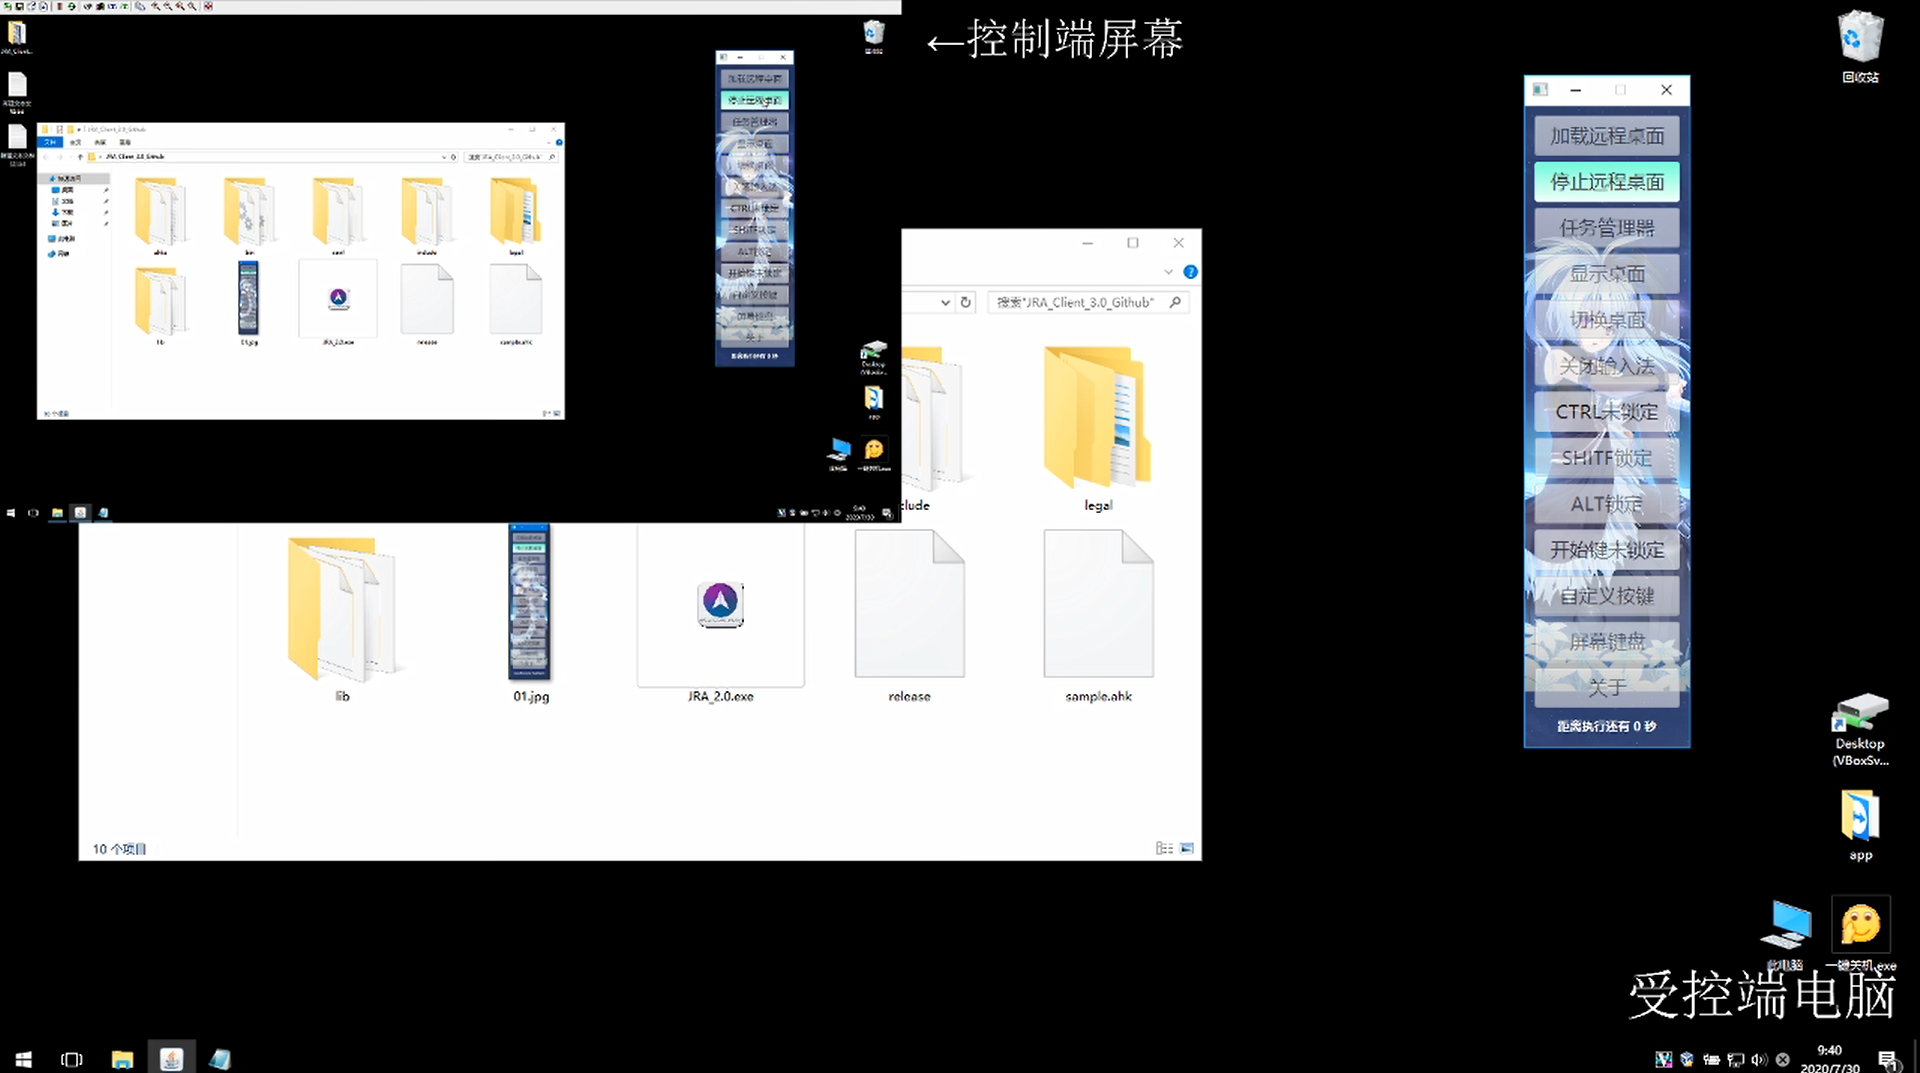This screenshot has width=1920, height=1073.
Task: Switch to large icons view in the large Explorer status bar
Action: click(1187, 848)
